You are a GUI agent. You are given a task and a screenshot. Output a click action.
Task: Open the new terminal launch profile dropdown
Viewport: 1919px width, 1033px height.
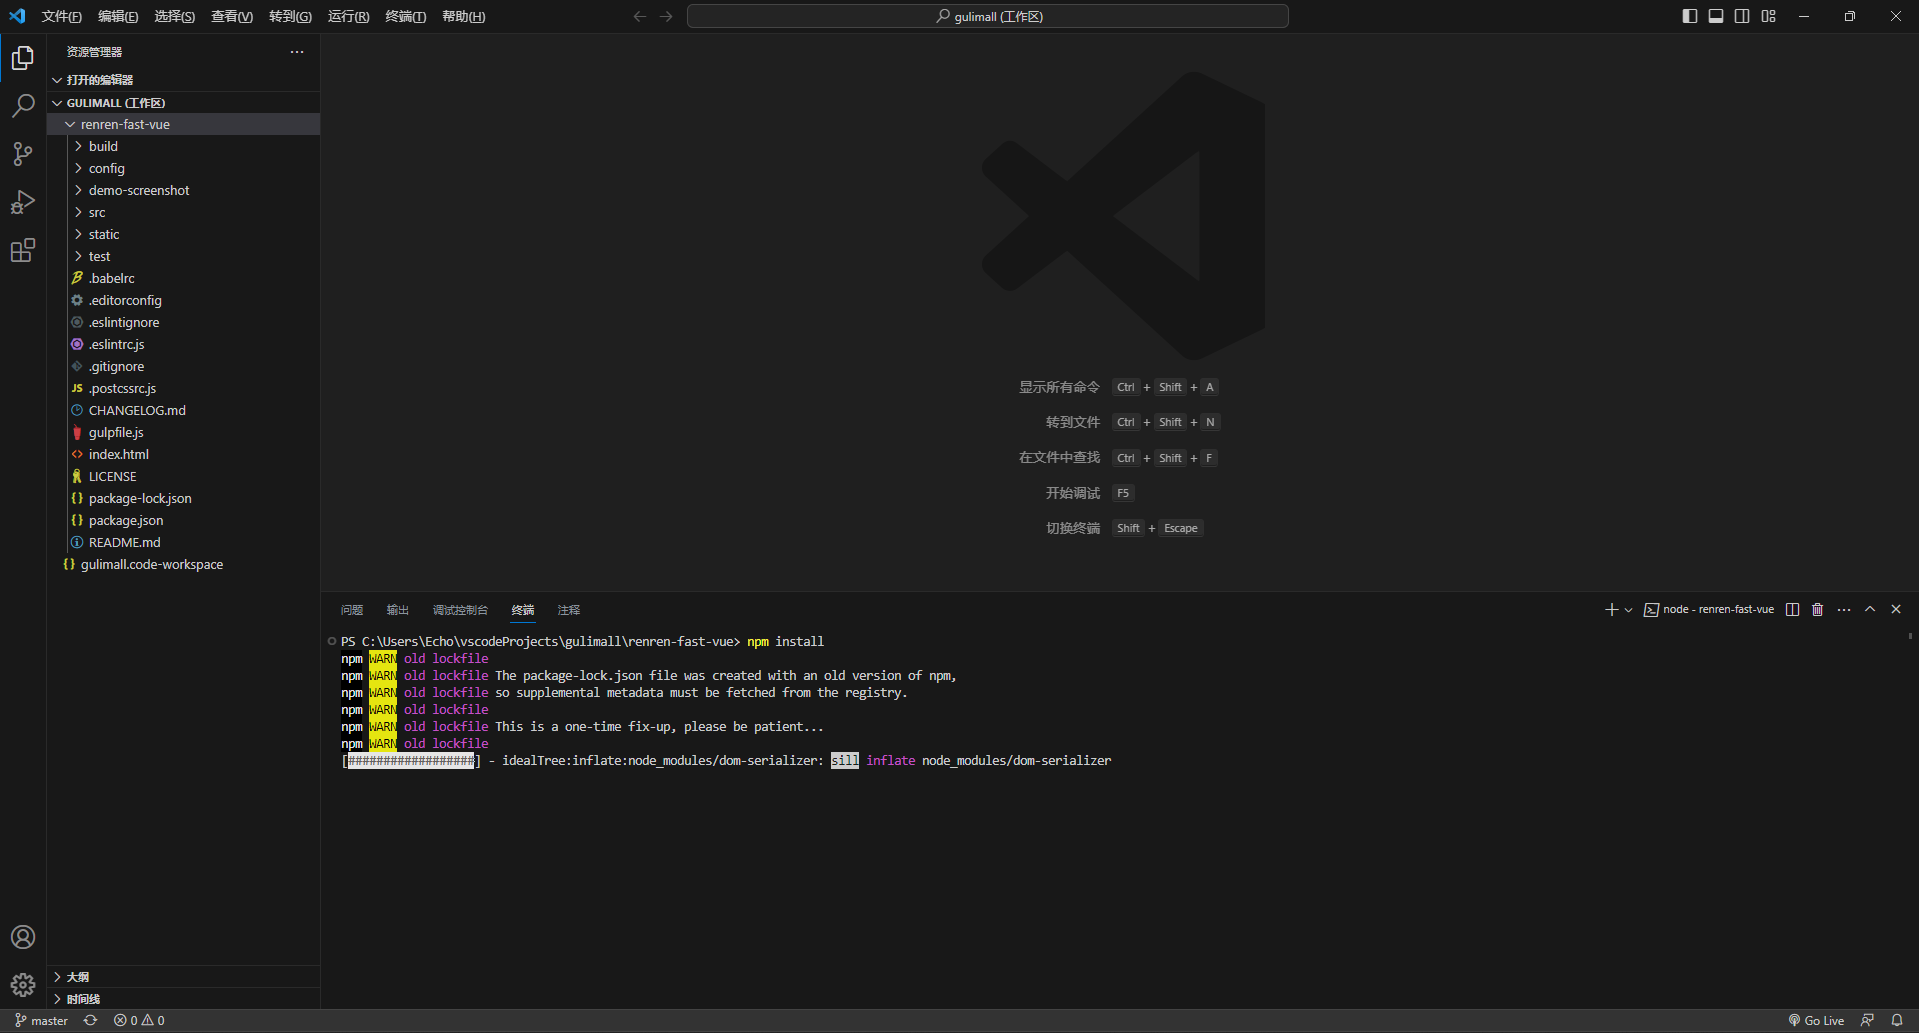tap(1629, 610)
